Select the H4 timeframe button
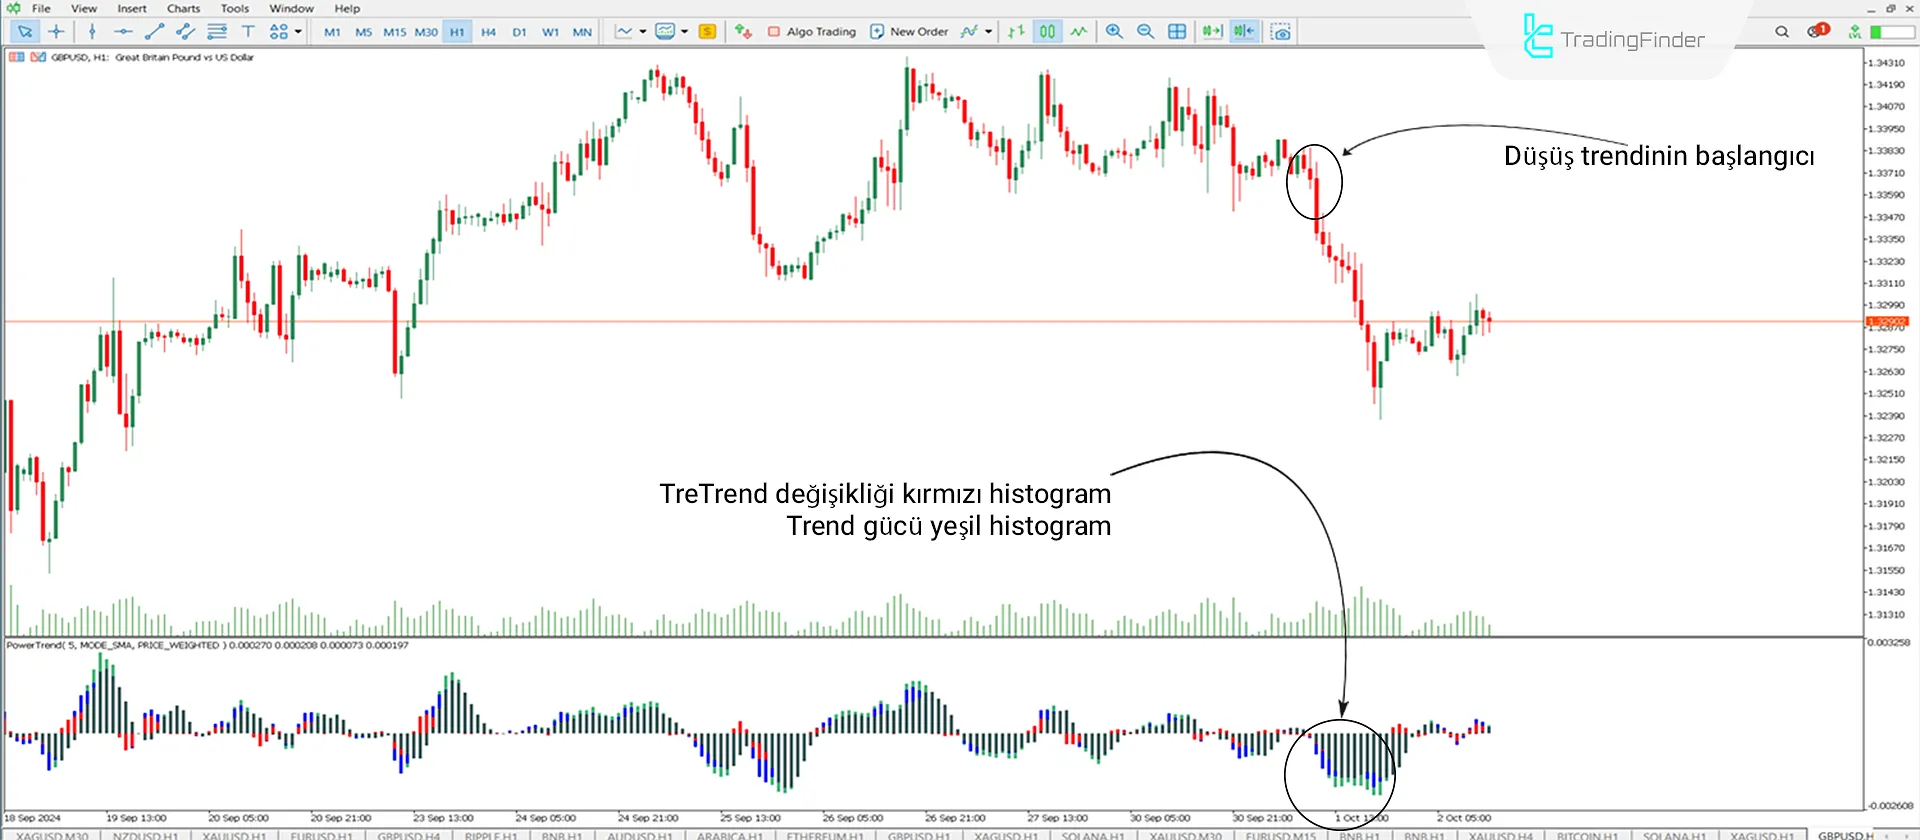1920x840 pixels. click(x=488, y=32)
